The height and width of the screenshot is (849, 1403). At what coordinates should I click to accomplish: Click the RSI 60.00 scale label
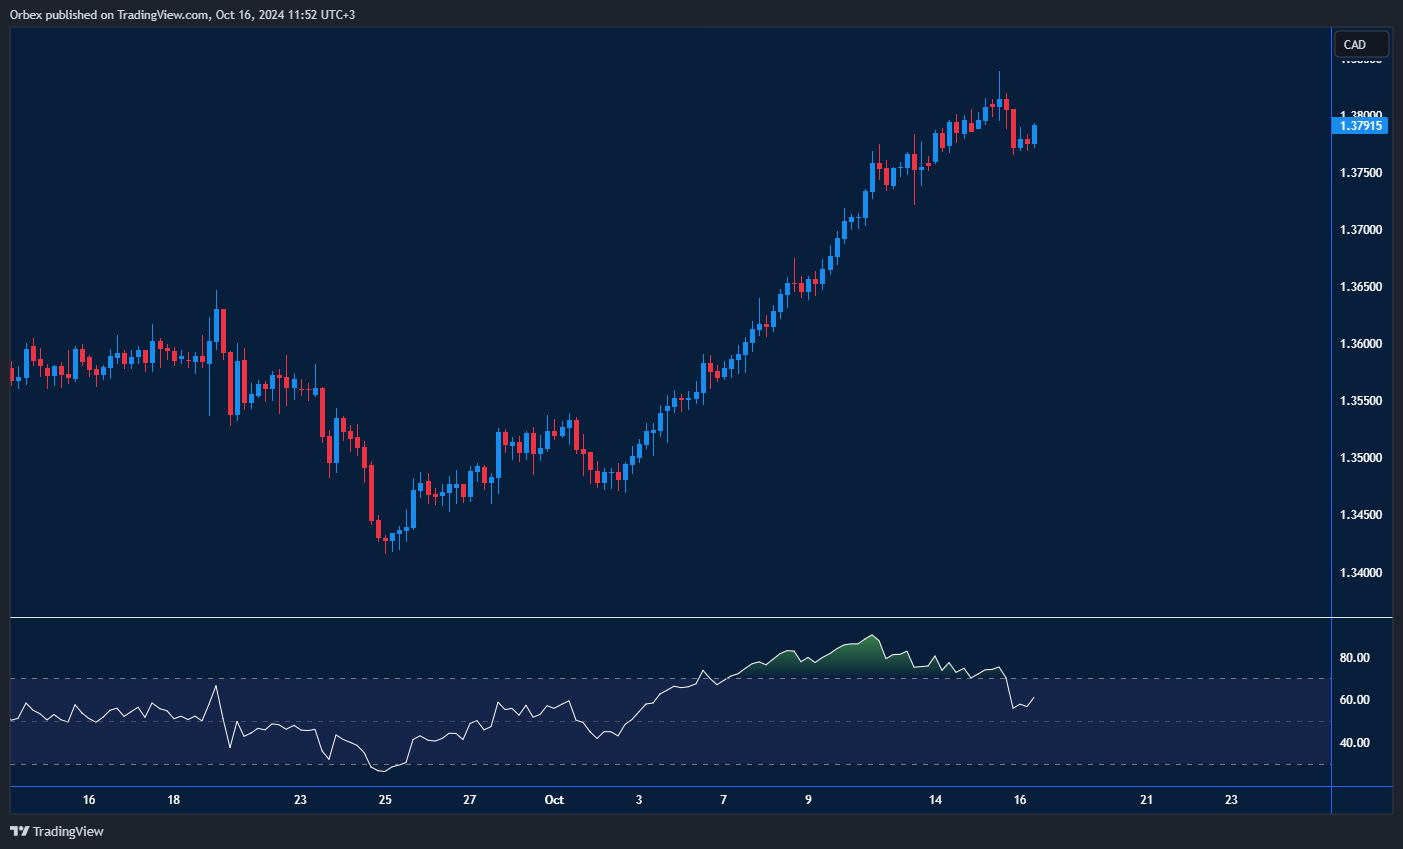[1354, 700]
